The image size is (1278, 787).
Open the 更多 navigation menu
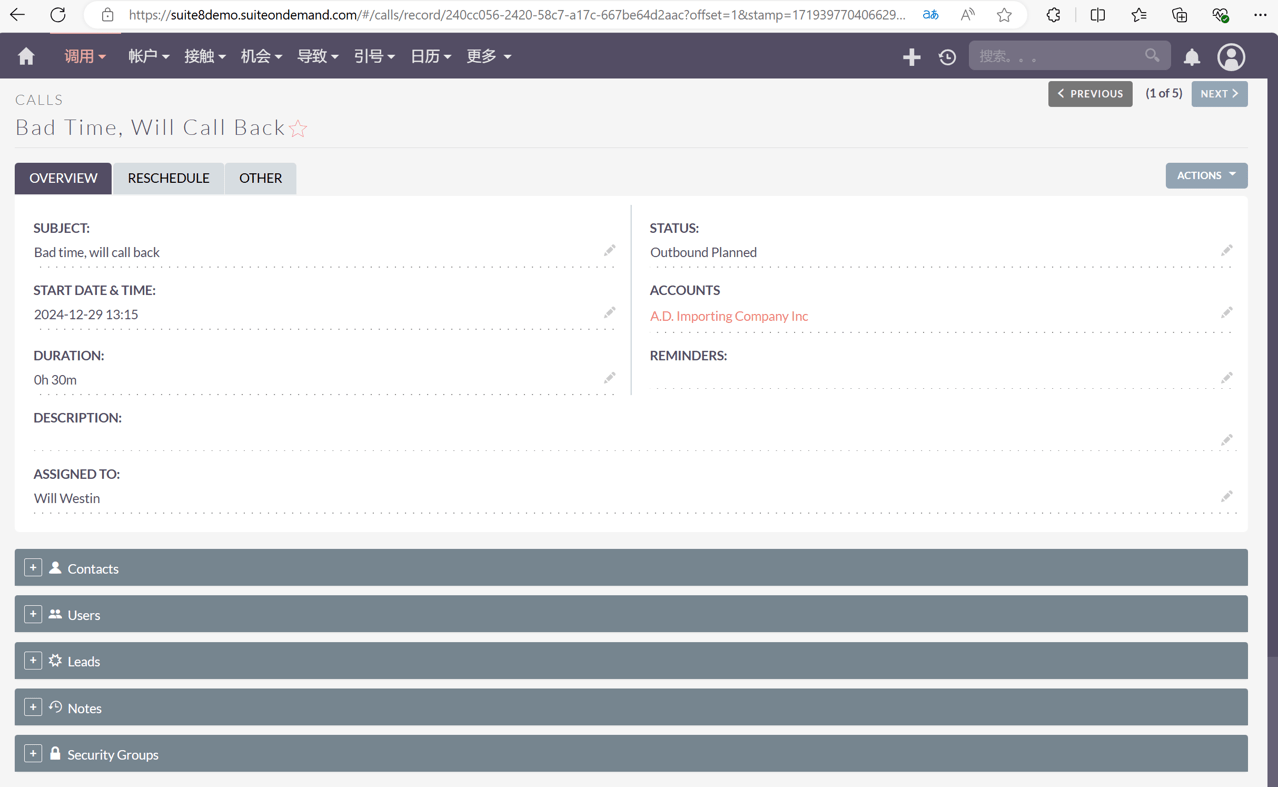tap(488, 57)
